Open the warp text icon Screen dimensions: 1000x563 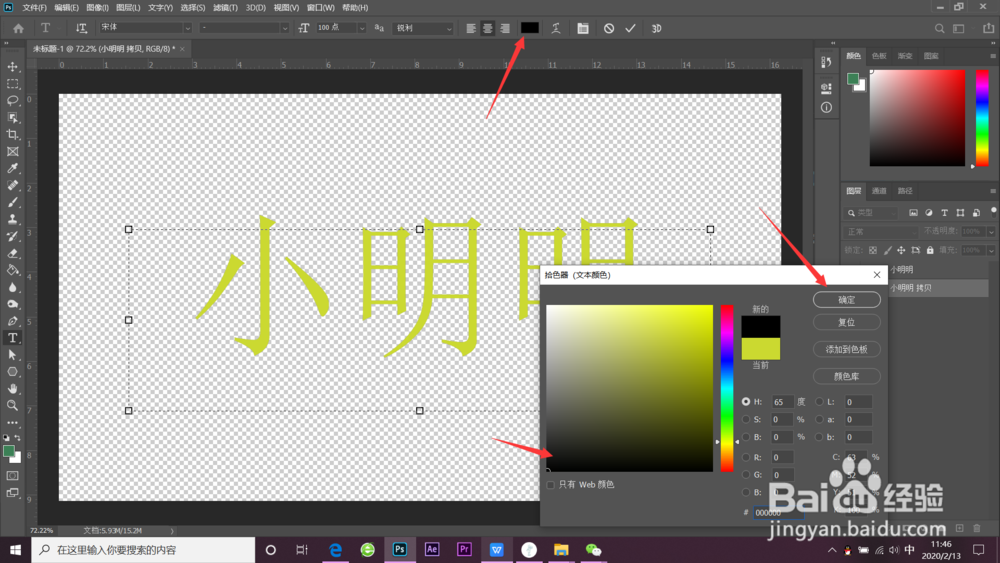(556, 28)
